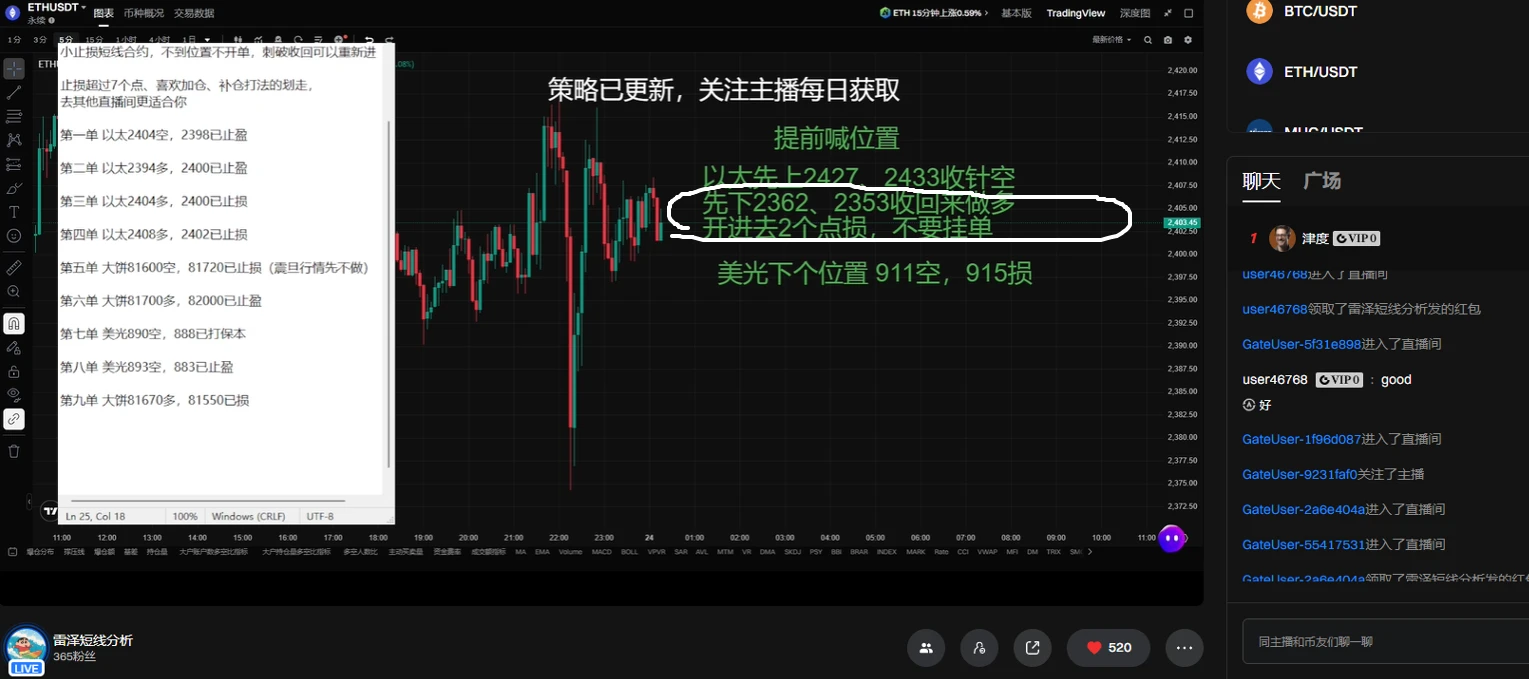Click the chat message input field

(1385, 642)
